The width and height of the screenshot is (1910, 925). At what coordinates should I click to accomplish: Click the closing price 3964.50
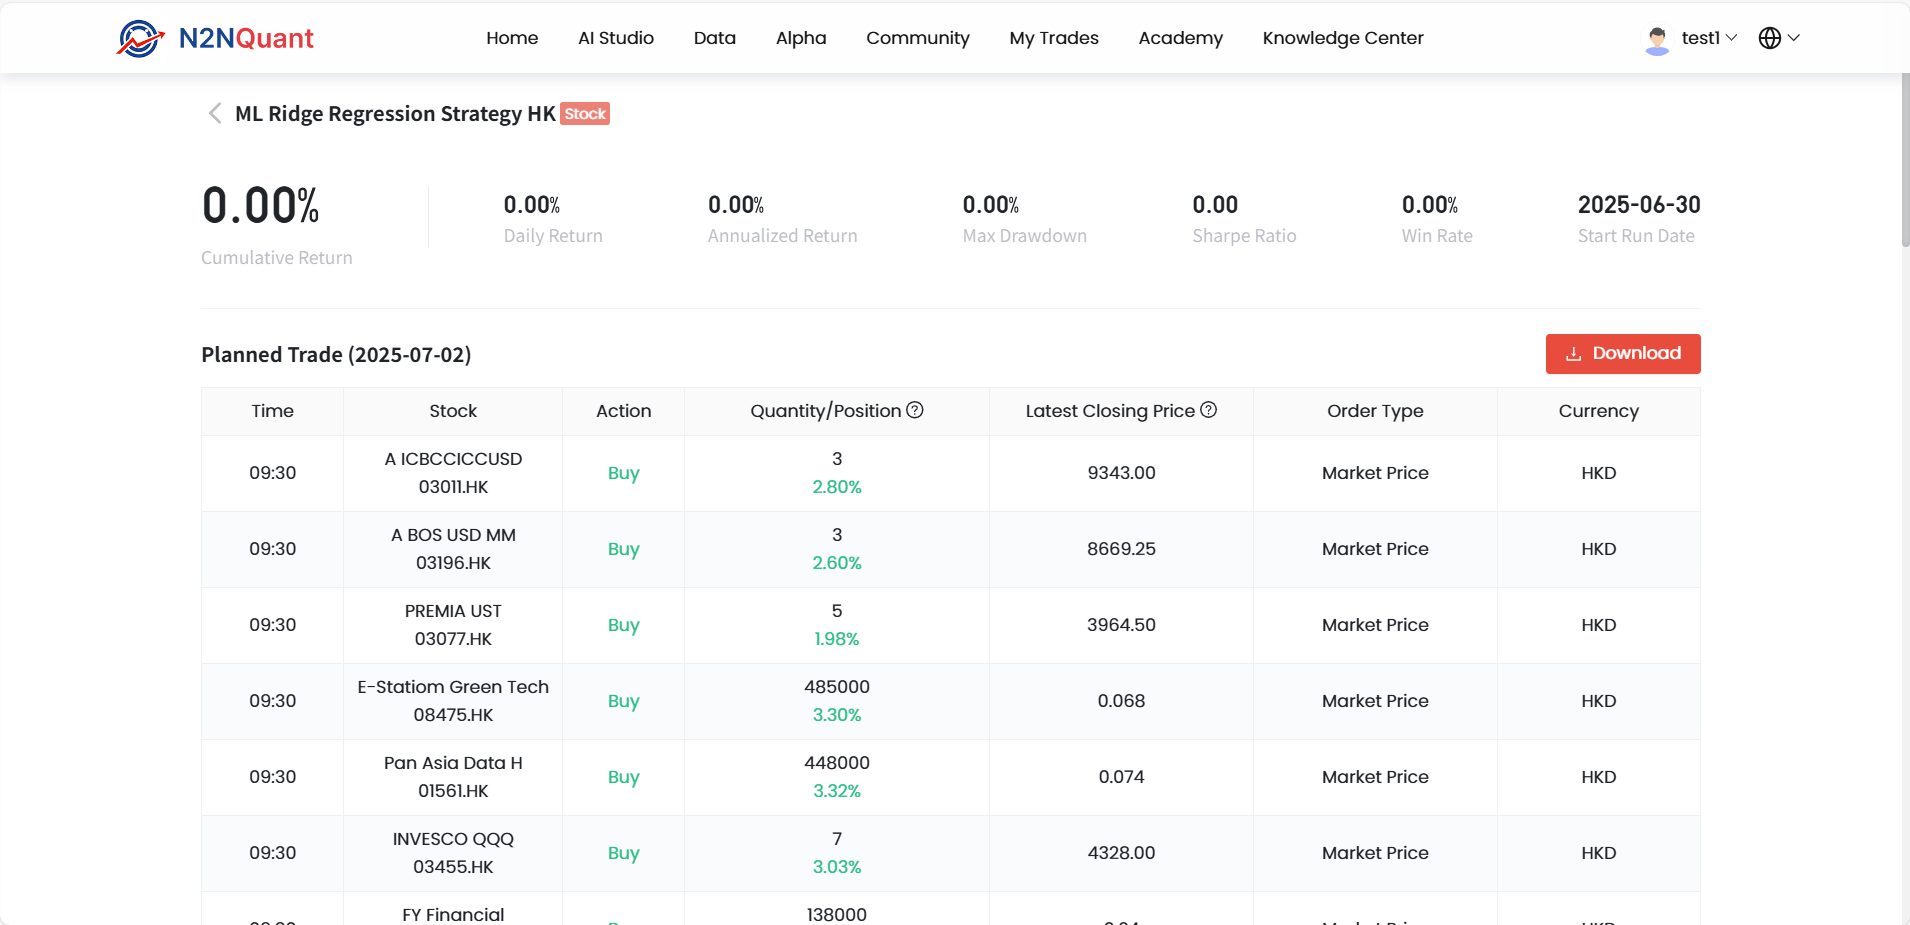[x=1121, y=625]
